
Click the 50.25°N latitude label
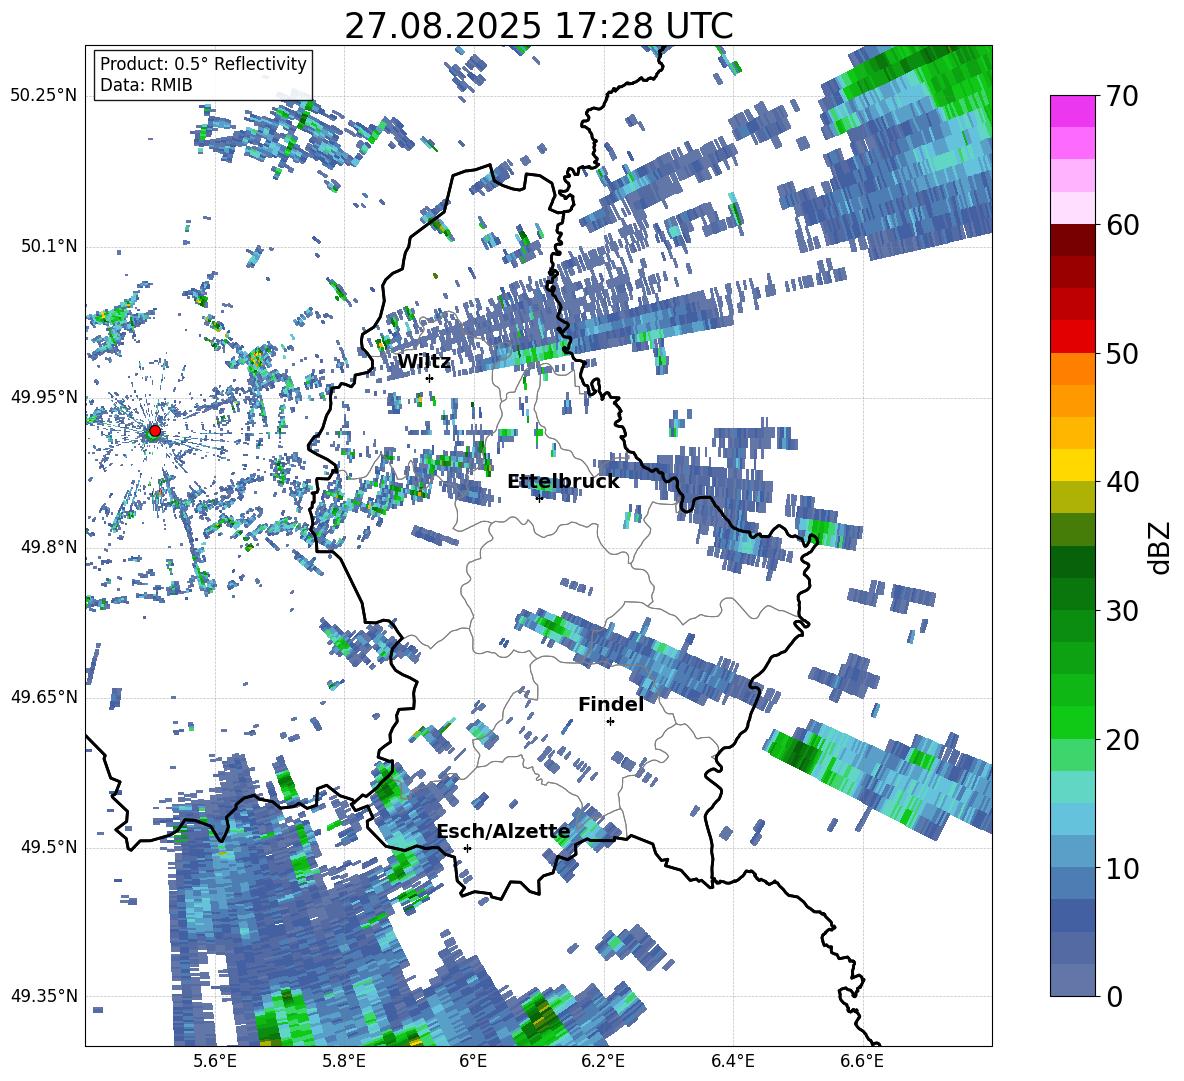[x=44, y=96]
